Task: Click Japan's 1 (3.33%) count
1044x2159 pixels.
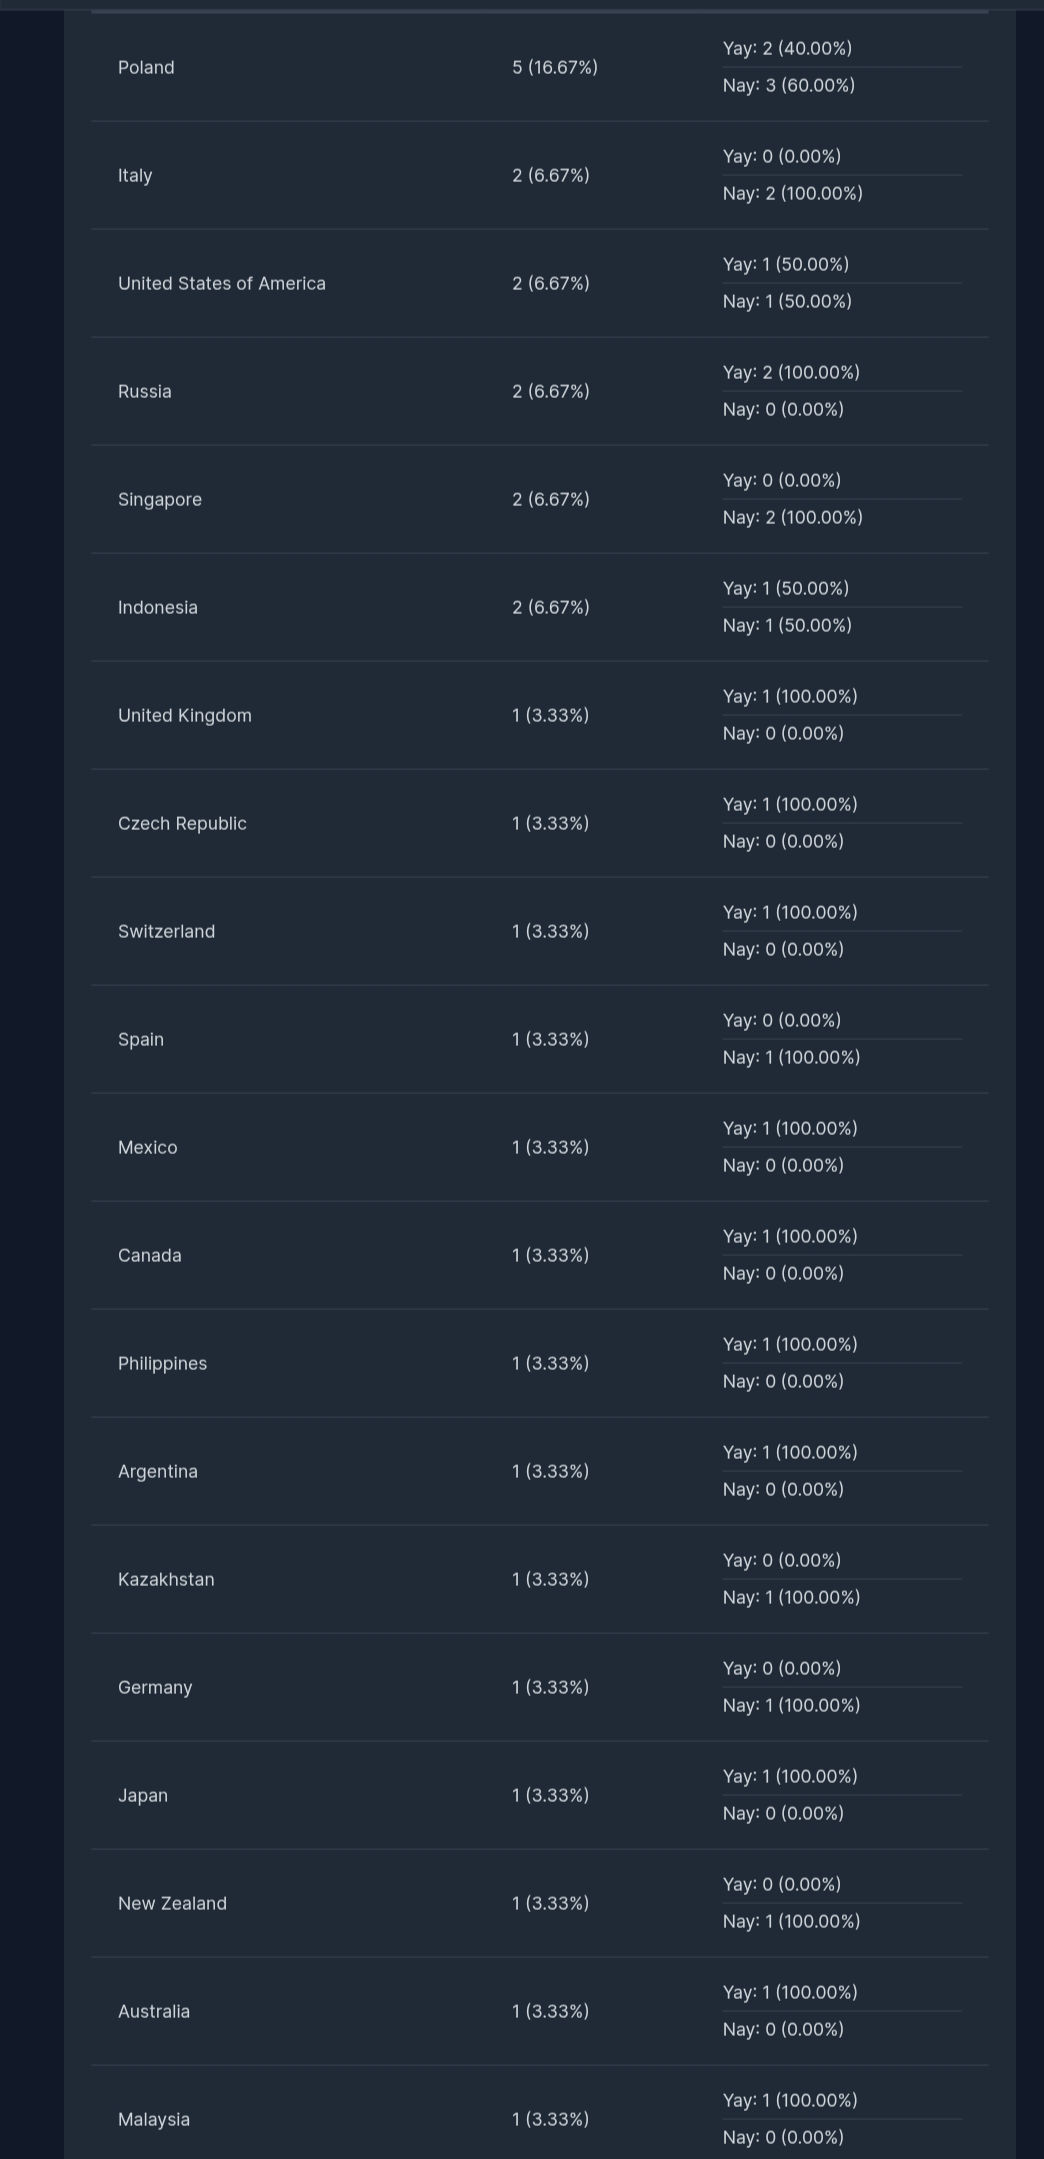Action: pyautogui.click(x=550, y=1795)
